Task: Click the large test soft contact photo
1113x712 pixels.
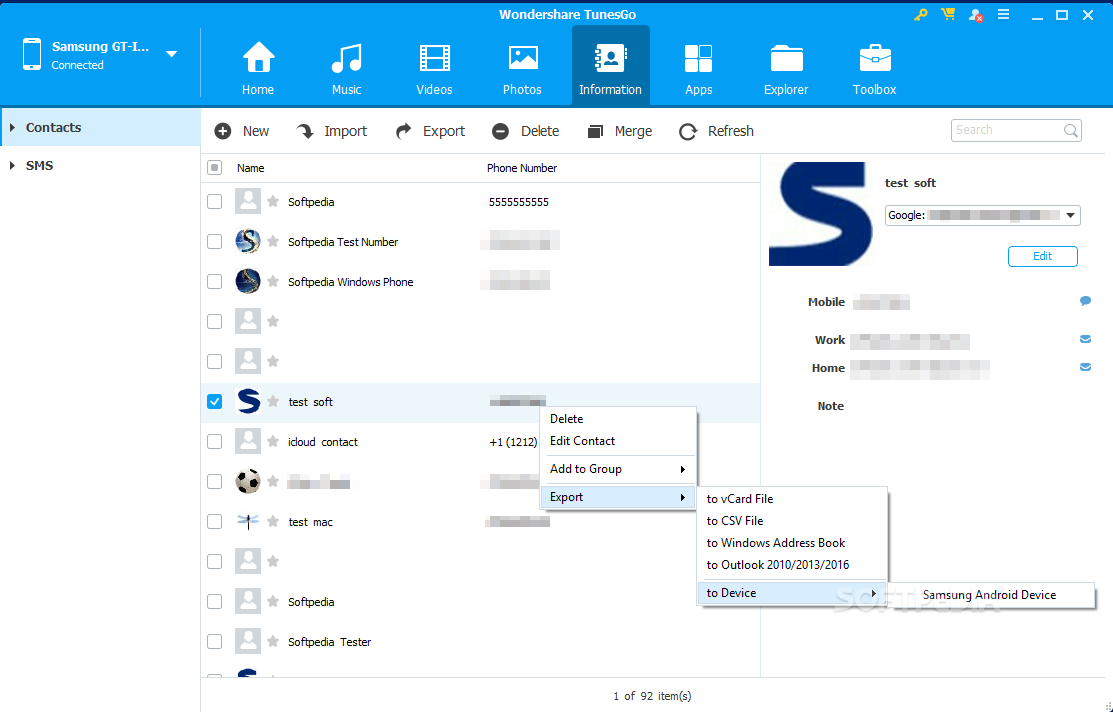Action: (821, 214)
